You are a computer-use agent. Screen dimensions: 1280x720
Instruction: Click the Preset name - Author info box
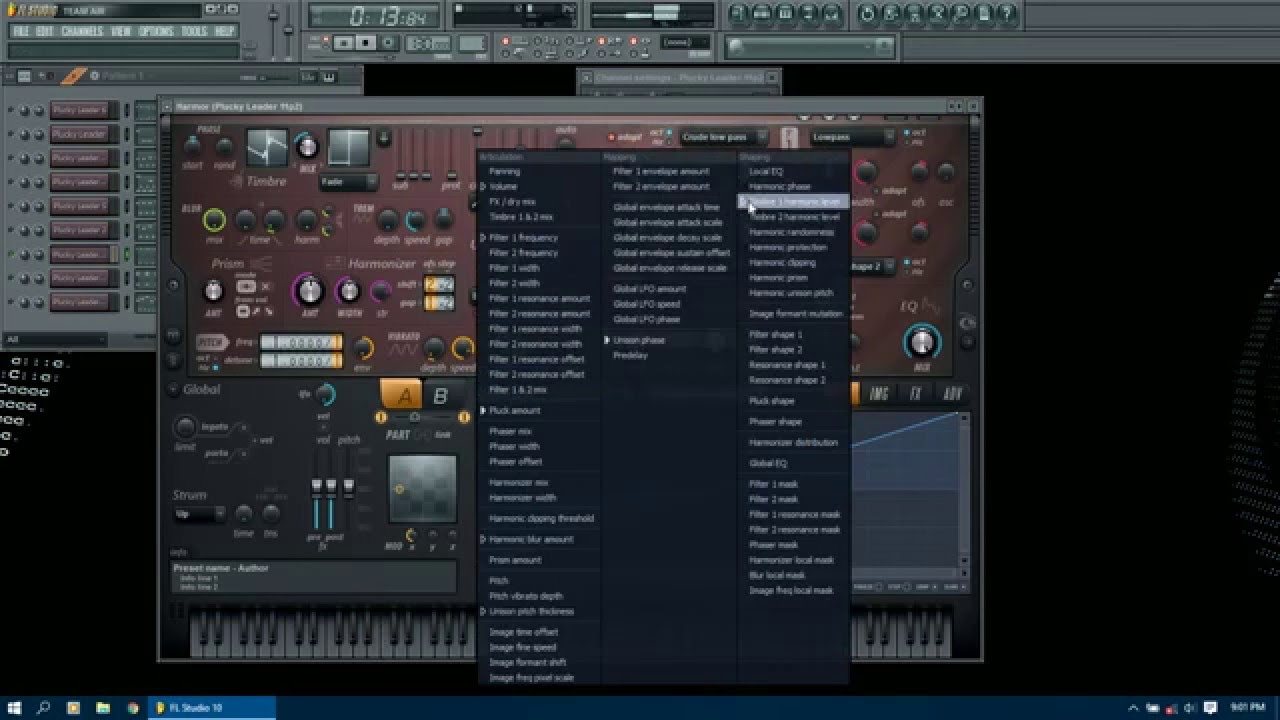pyautogui.click(x=314, y=577)
